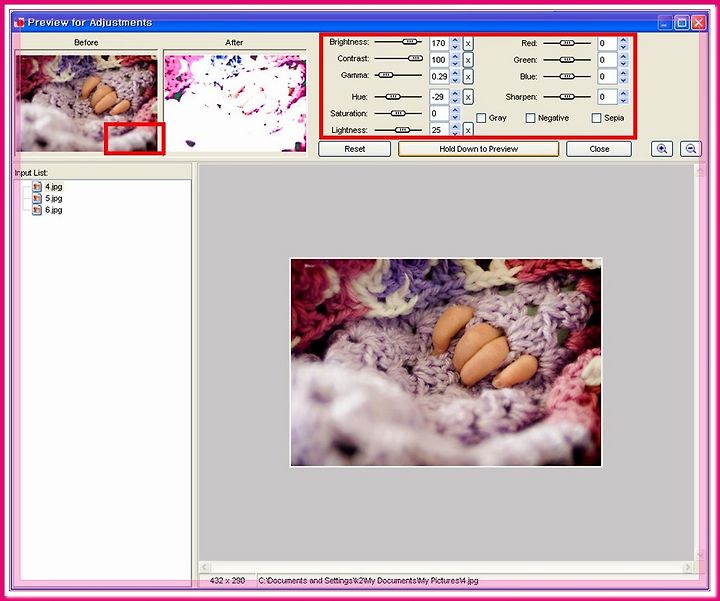This screenshot has height=601, width=720.
Task: Click the 6.jpg file icon
Action: point(37,210)
